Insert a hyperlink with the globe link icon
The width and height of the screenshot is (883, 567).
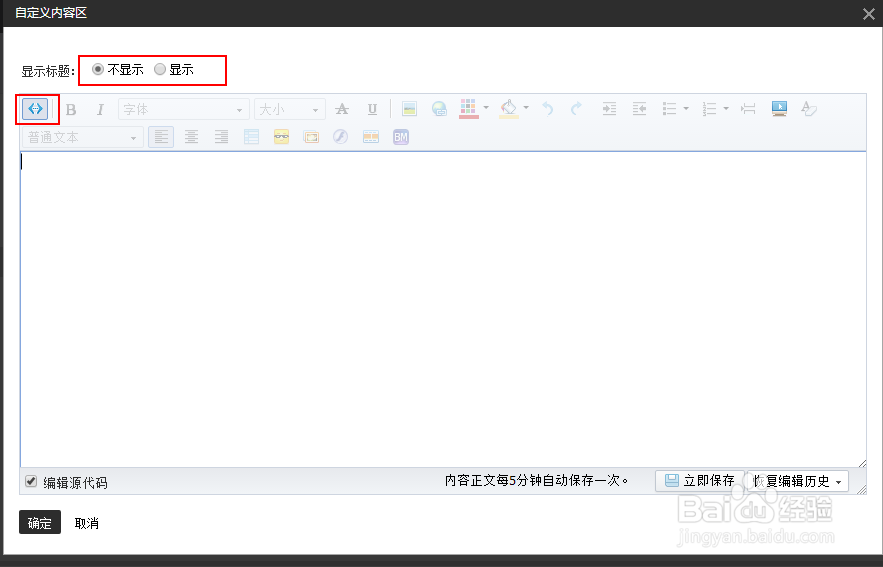pos(439,109)
